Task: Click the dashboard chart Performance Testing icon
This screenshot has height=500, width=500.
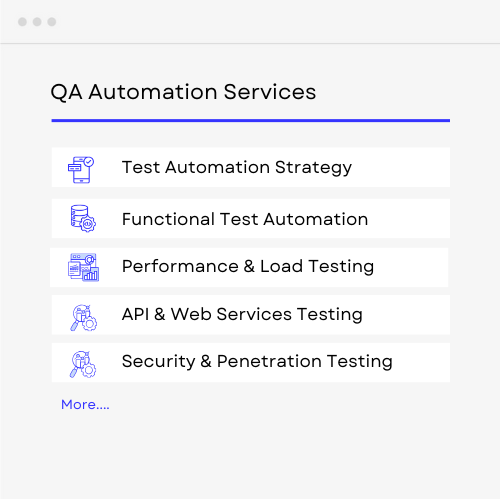Action: (x=83, y=267)
